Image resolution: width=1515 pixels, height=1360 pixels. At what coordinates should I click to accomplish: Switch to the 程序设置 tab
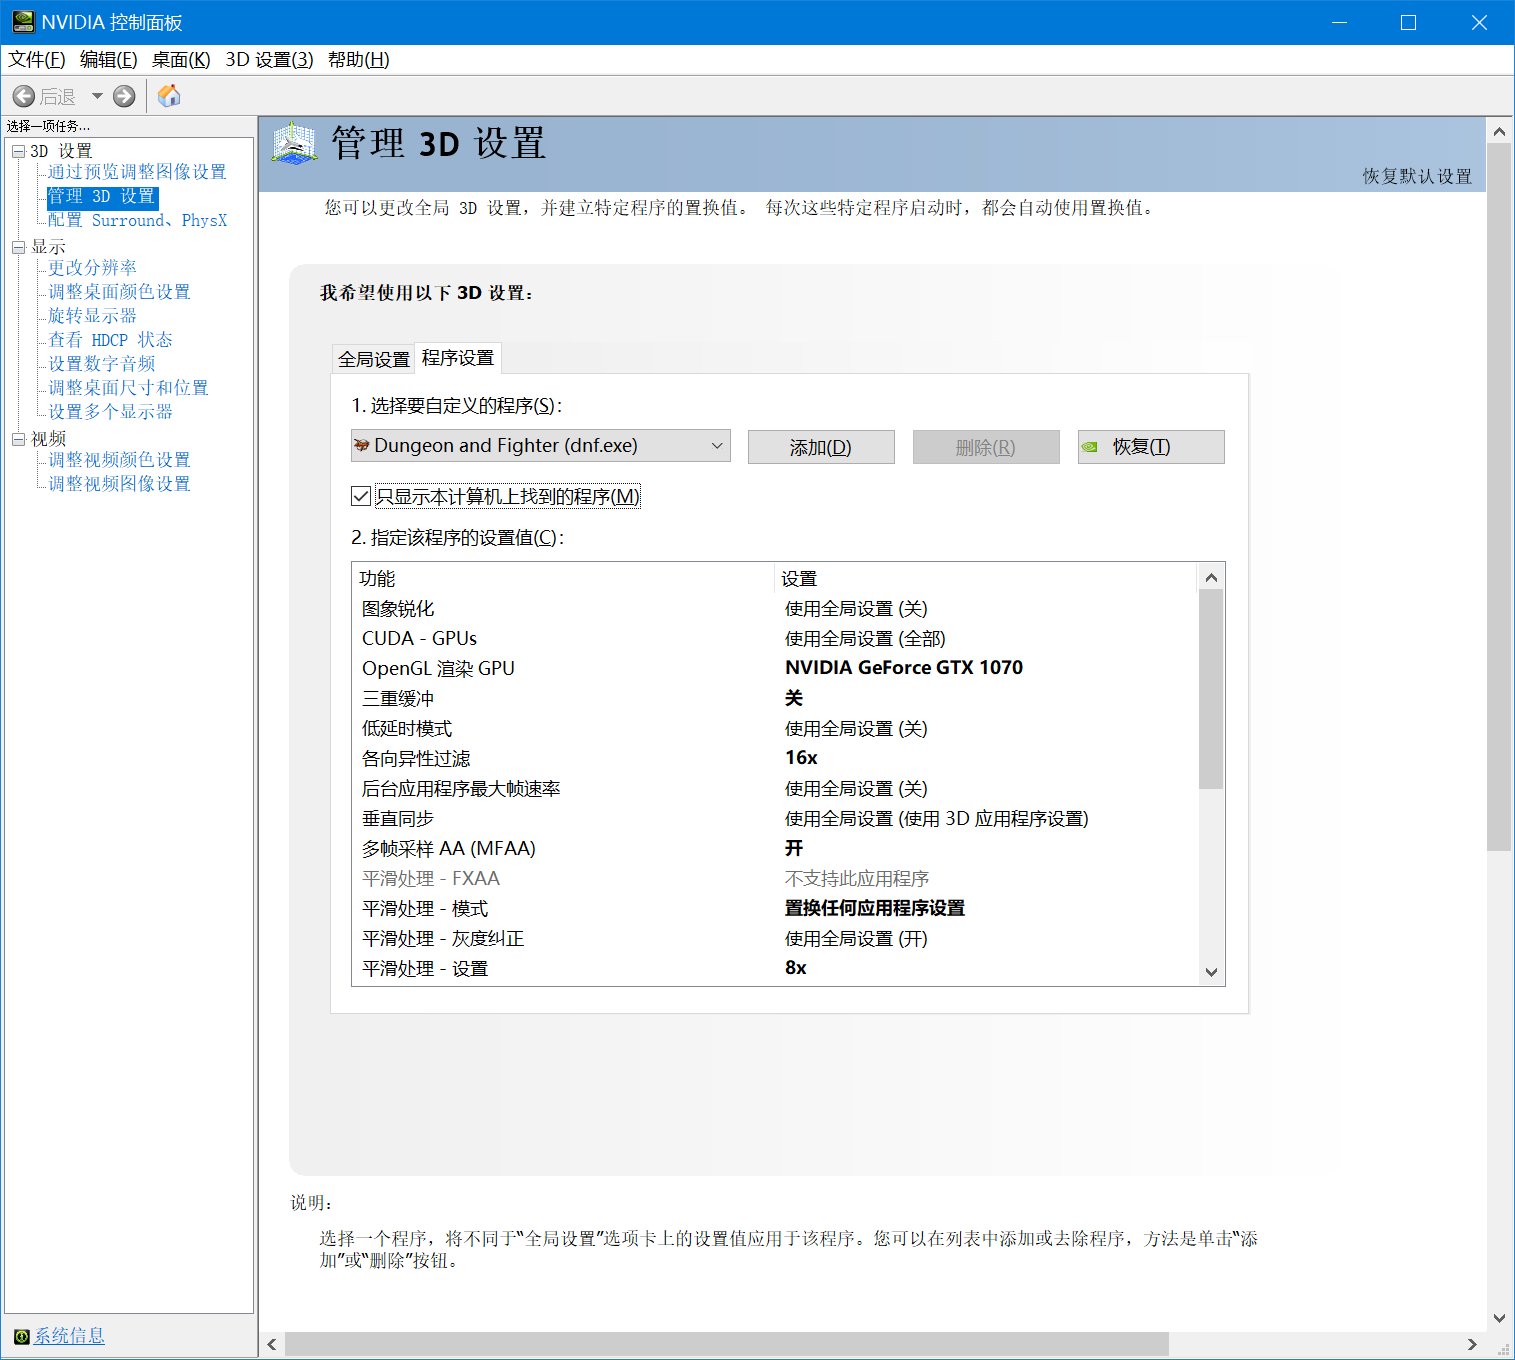458,357
